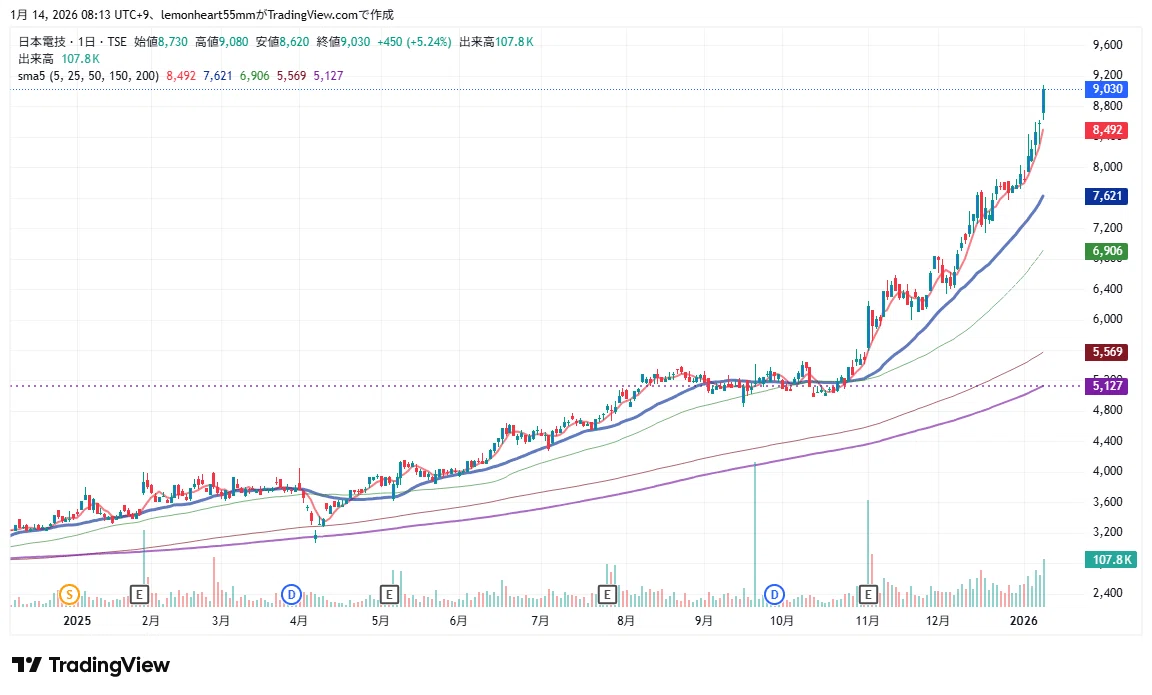1152x695 pixels.
Task: Select the 出来高 volume indicator legend line
Action: (59, 59)
